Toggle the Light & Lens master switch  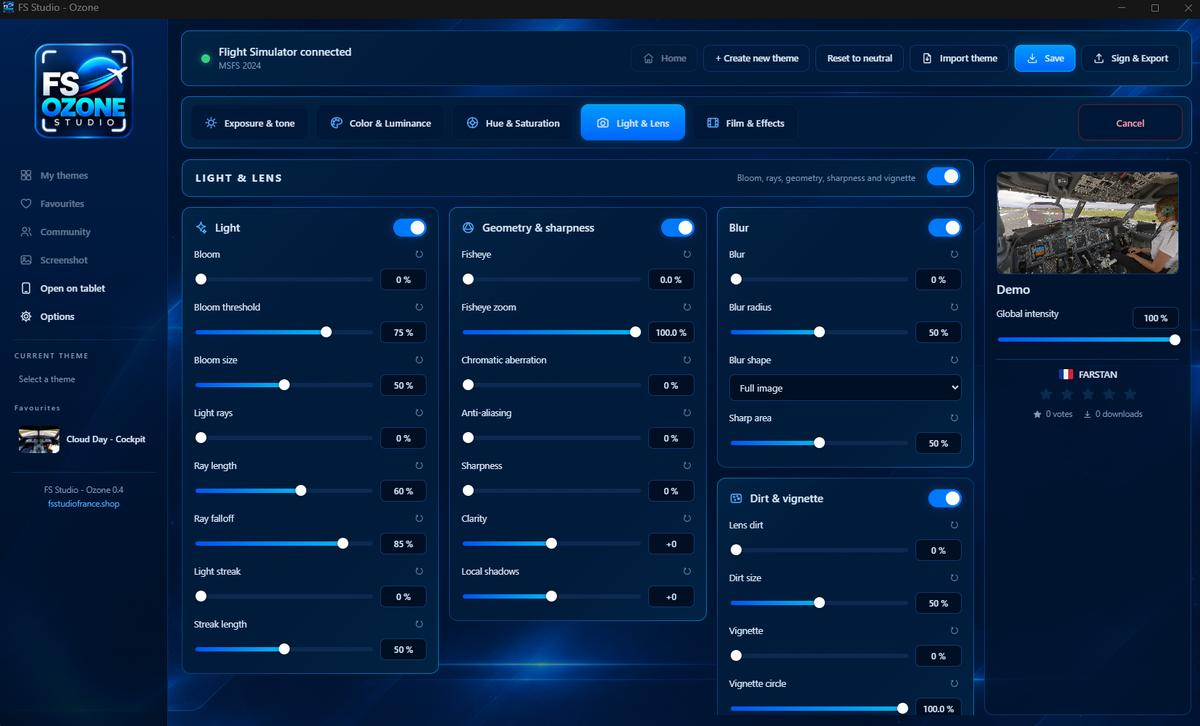[x=943, y=177]
